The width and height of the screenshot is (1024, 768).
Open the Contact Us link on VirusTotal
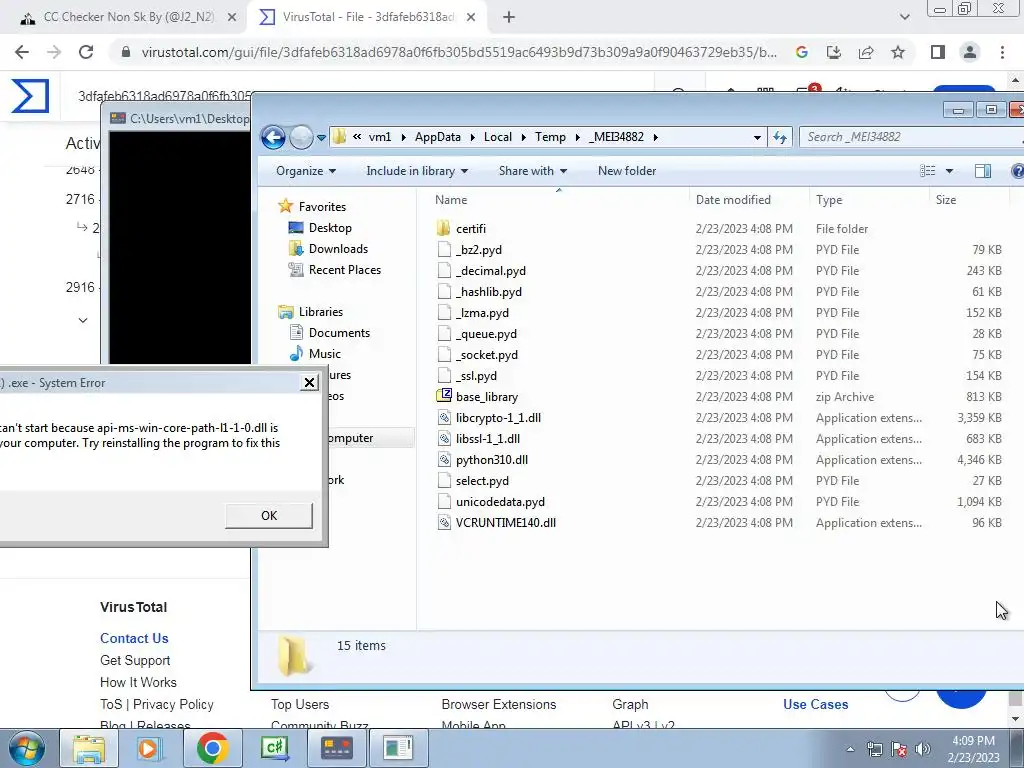point(134,639)
